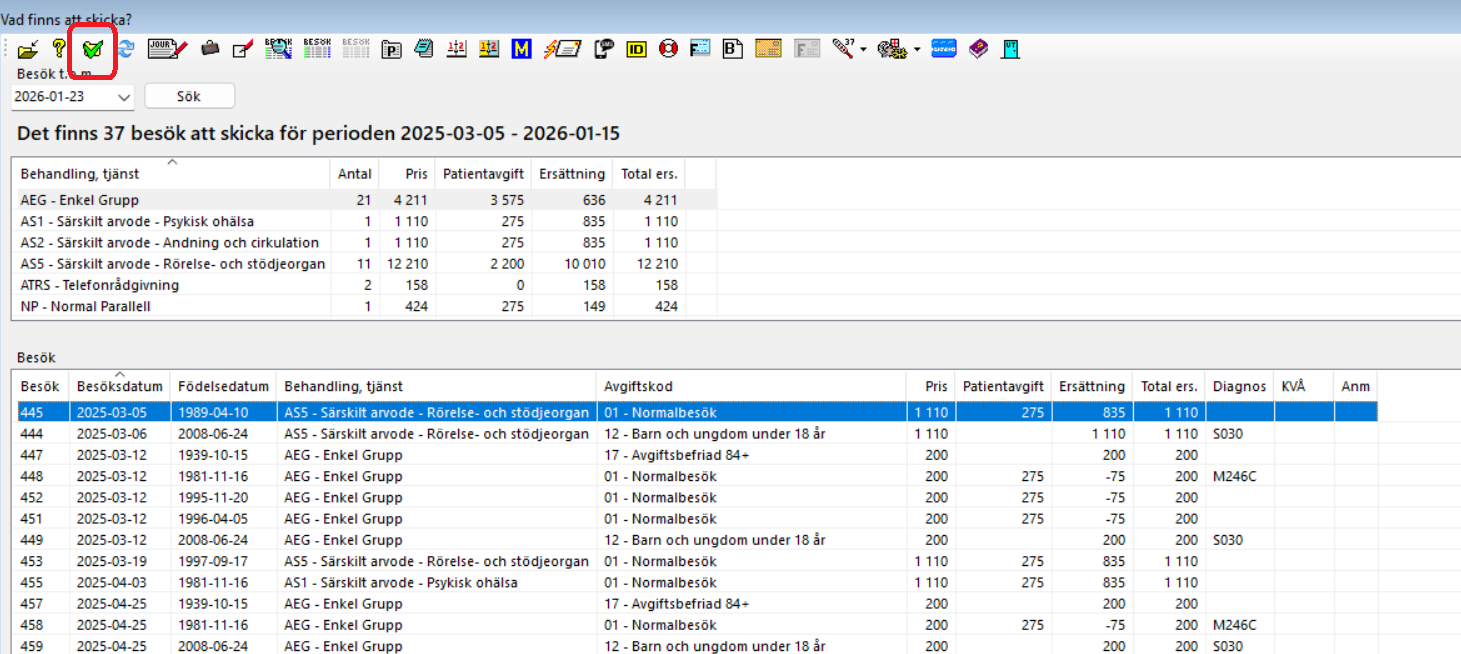Image resolution: width=1461 pixels, height=654 pixels.
Task: Sort summary by Behandling, tjänst column header
Action: (x=170, y=174)
